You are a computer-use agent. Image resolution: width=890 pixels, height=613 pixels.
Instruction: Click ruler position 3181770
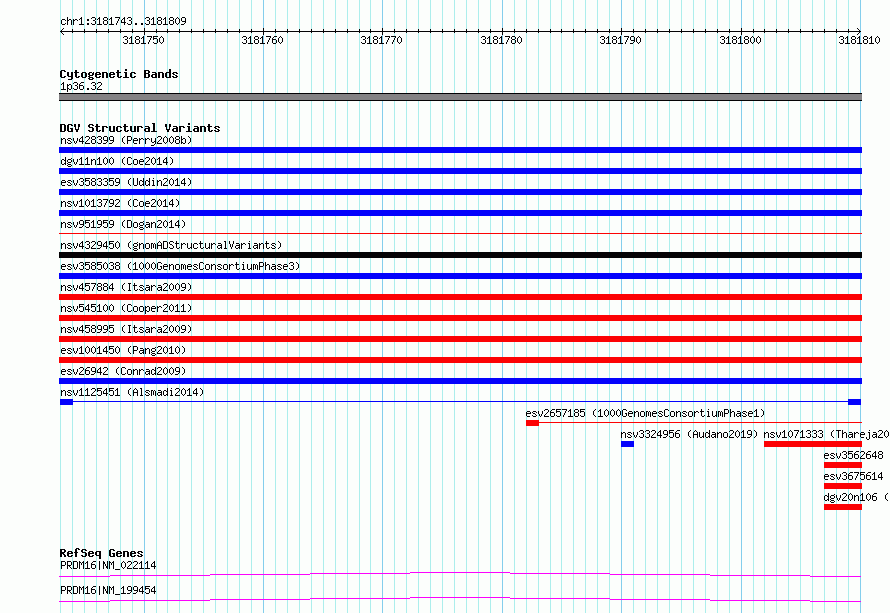click(x=381, y=40)
